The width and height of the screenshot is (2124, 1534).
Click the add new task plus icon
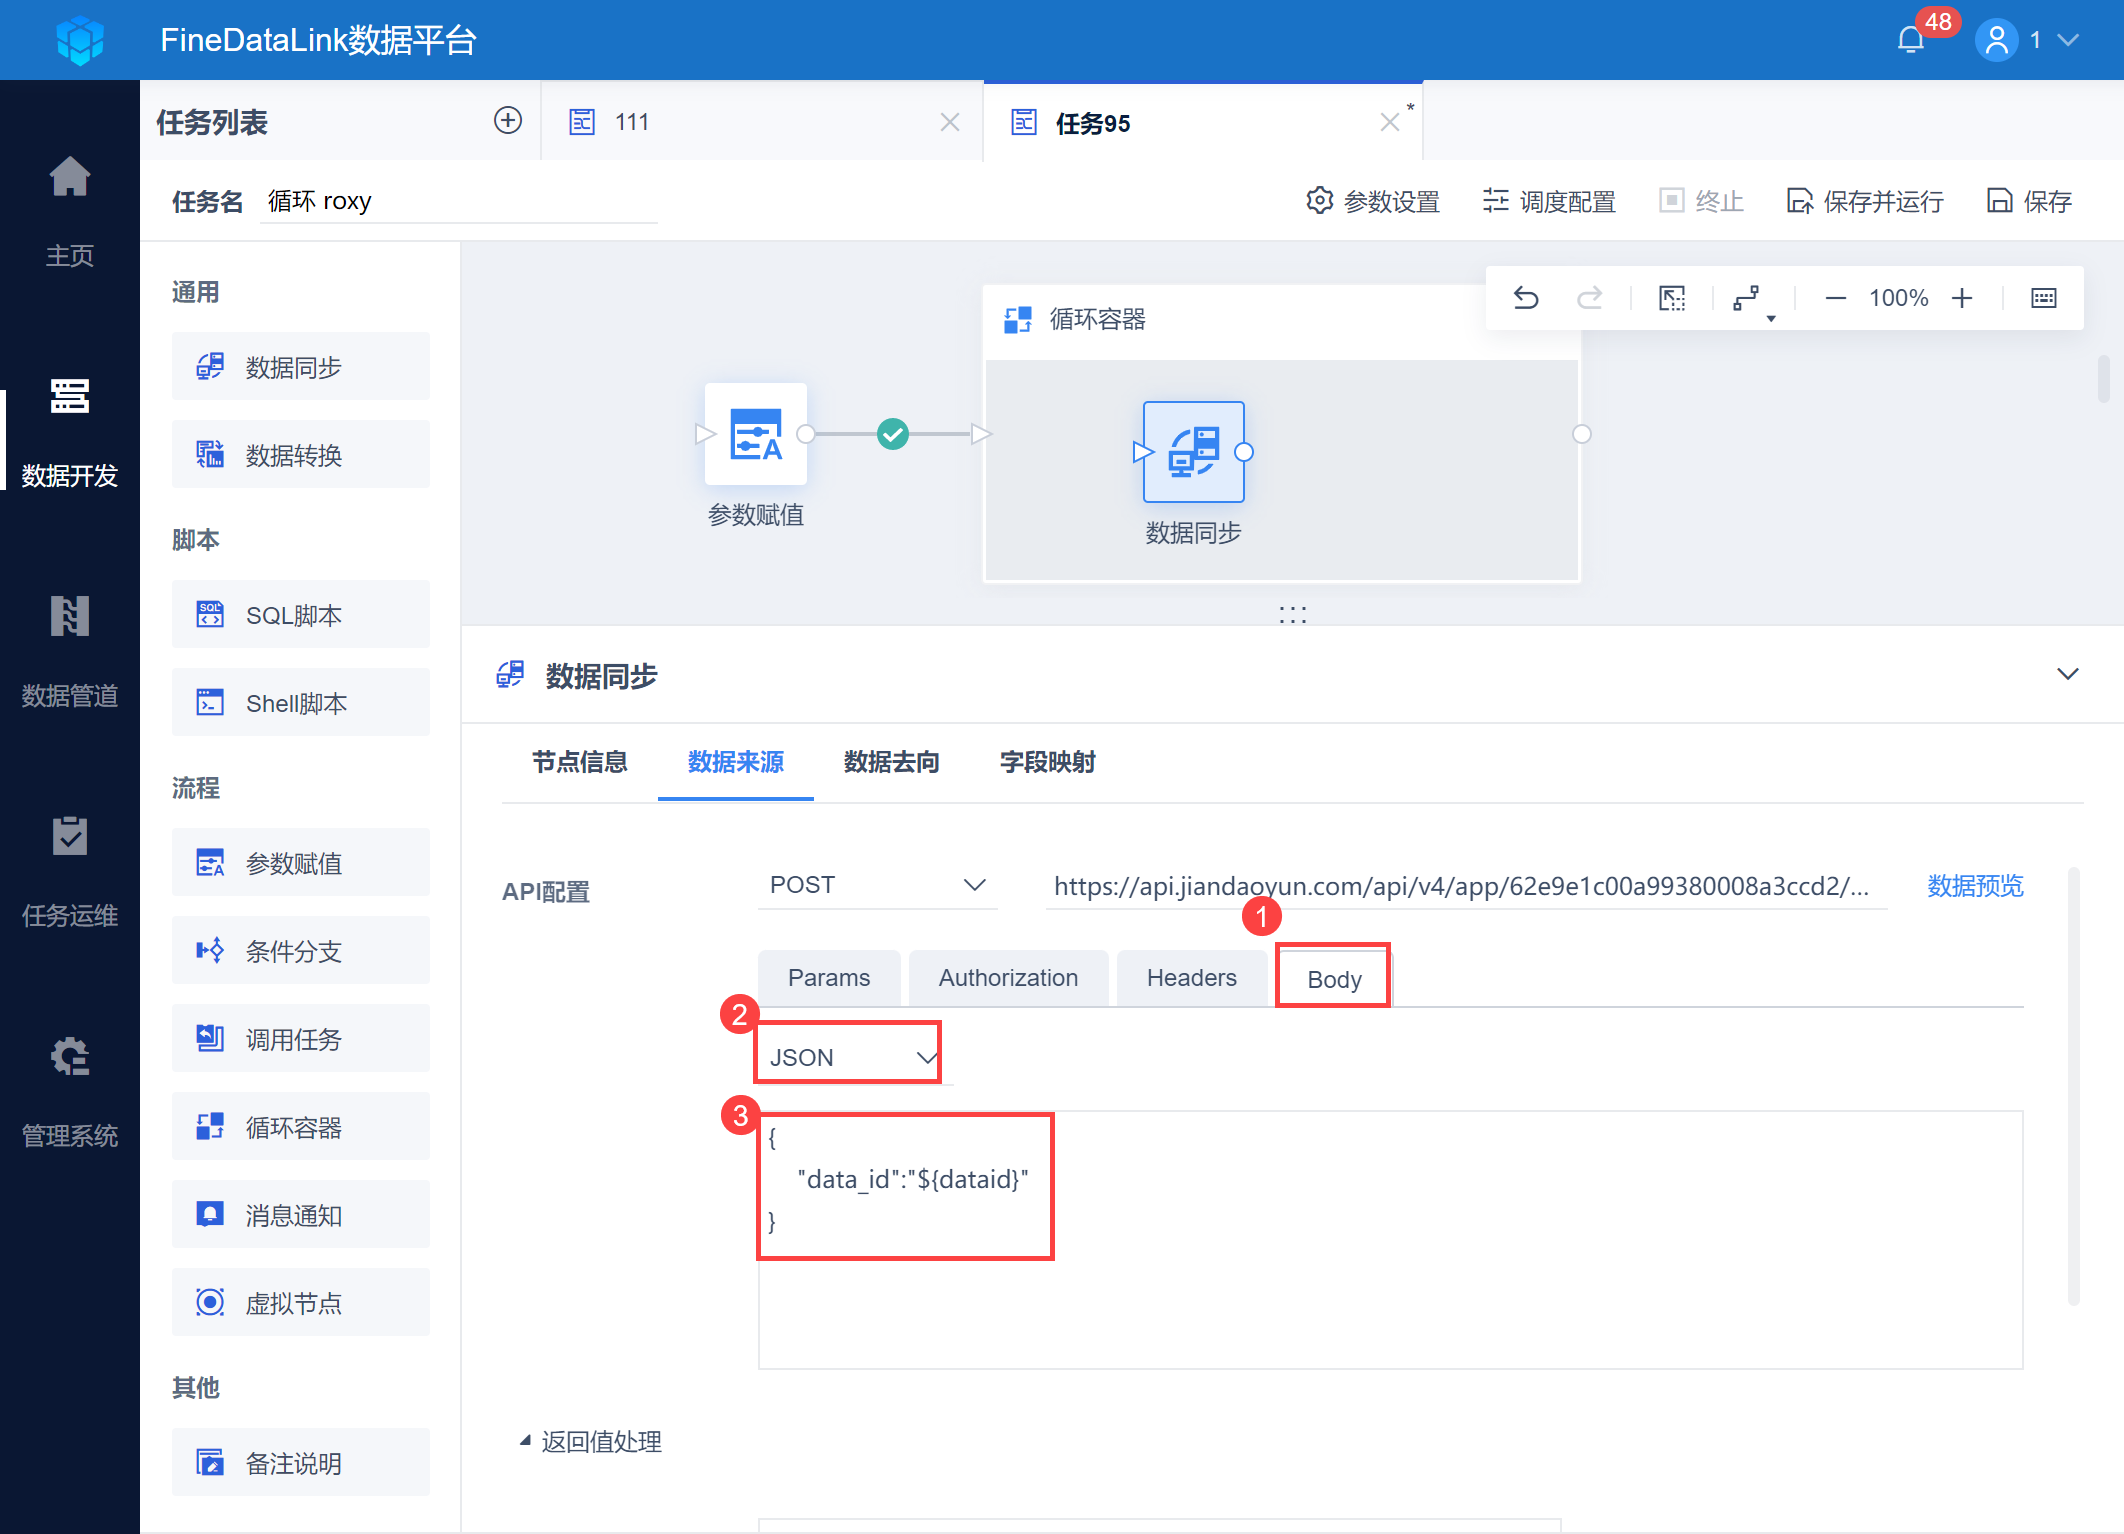[508, 121]
